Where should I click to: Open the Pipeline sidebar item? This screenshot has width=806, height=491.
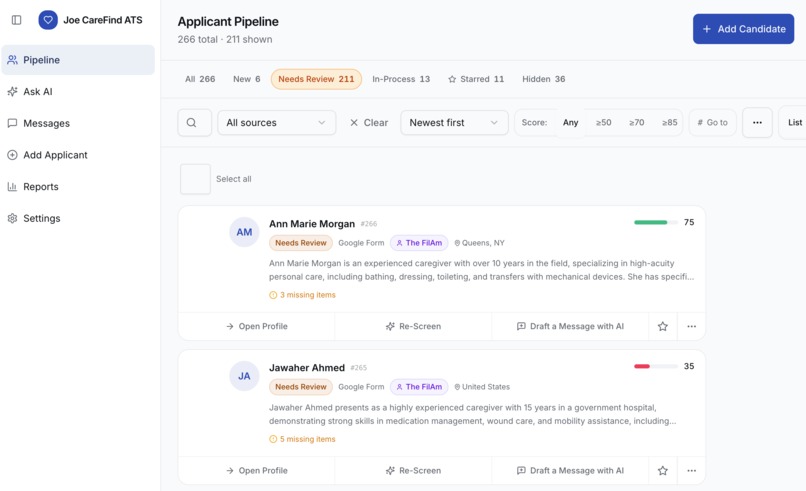tap(78, 60)
